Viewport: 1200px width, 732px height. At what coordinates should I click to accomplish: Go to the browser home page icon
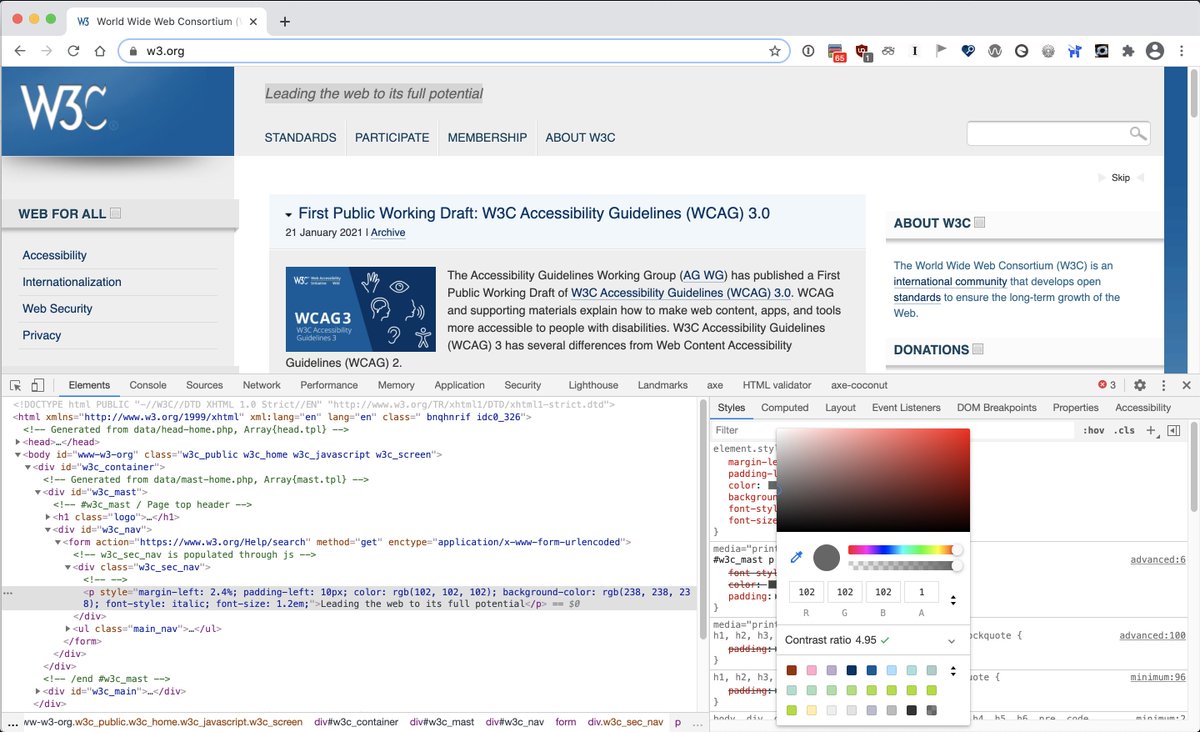(100, 51)
